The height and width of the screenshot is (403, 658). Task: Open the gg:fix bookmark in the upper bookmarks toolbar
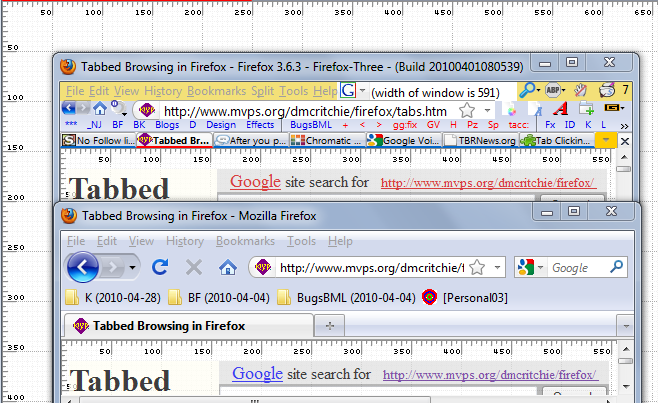pos(405,125)
